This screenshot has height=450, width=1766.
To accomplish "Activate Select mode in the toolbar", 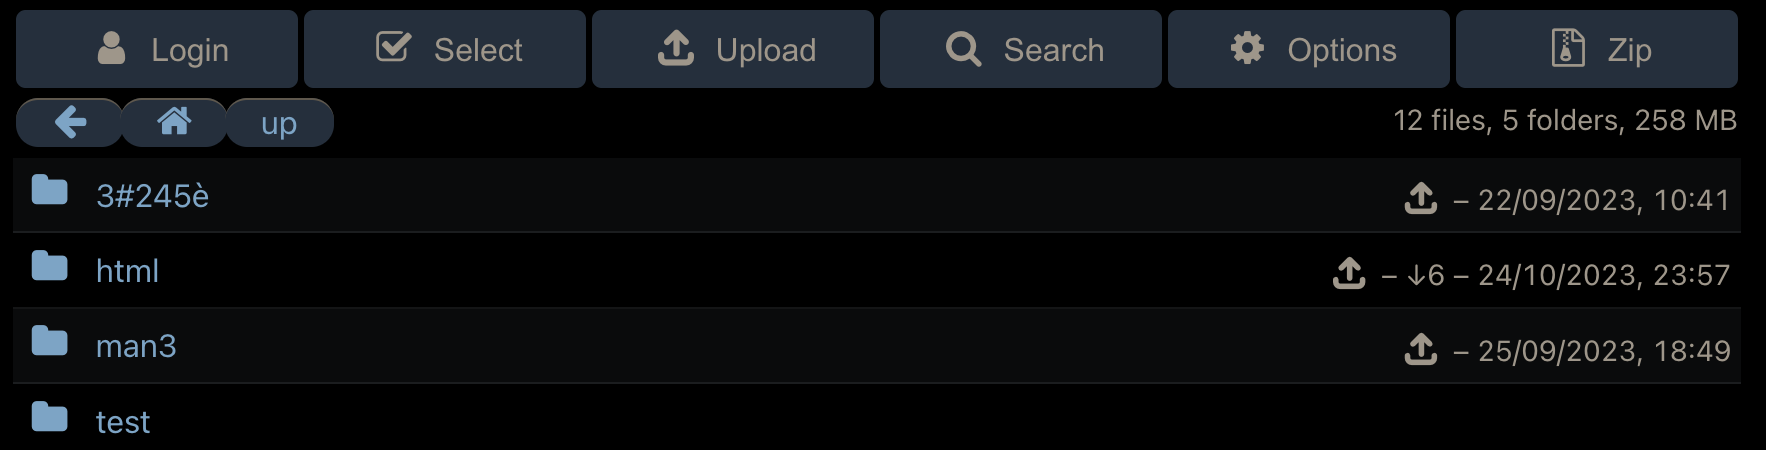I will pos(445,49).
